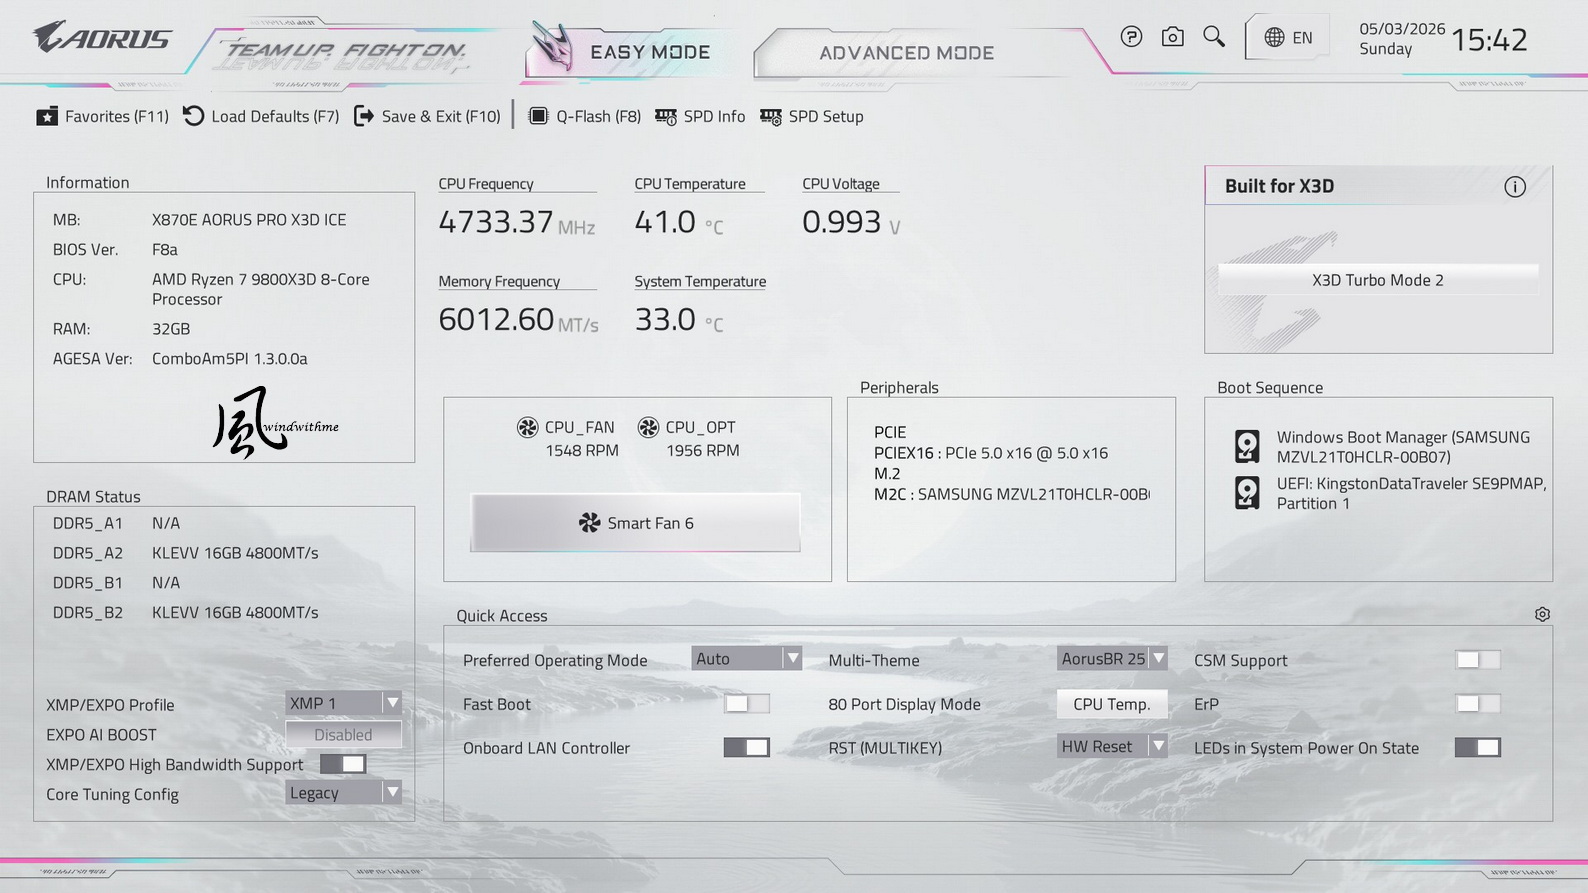Click the Load Defaults circular arrow icon

pyautogui.click(x=193, y=116)
